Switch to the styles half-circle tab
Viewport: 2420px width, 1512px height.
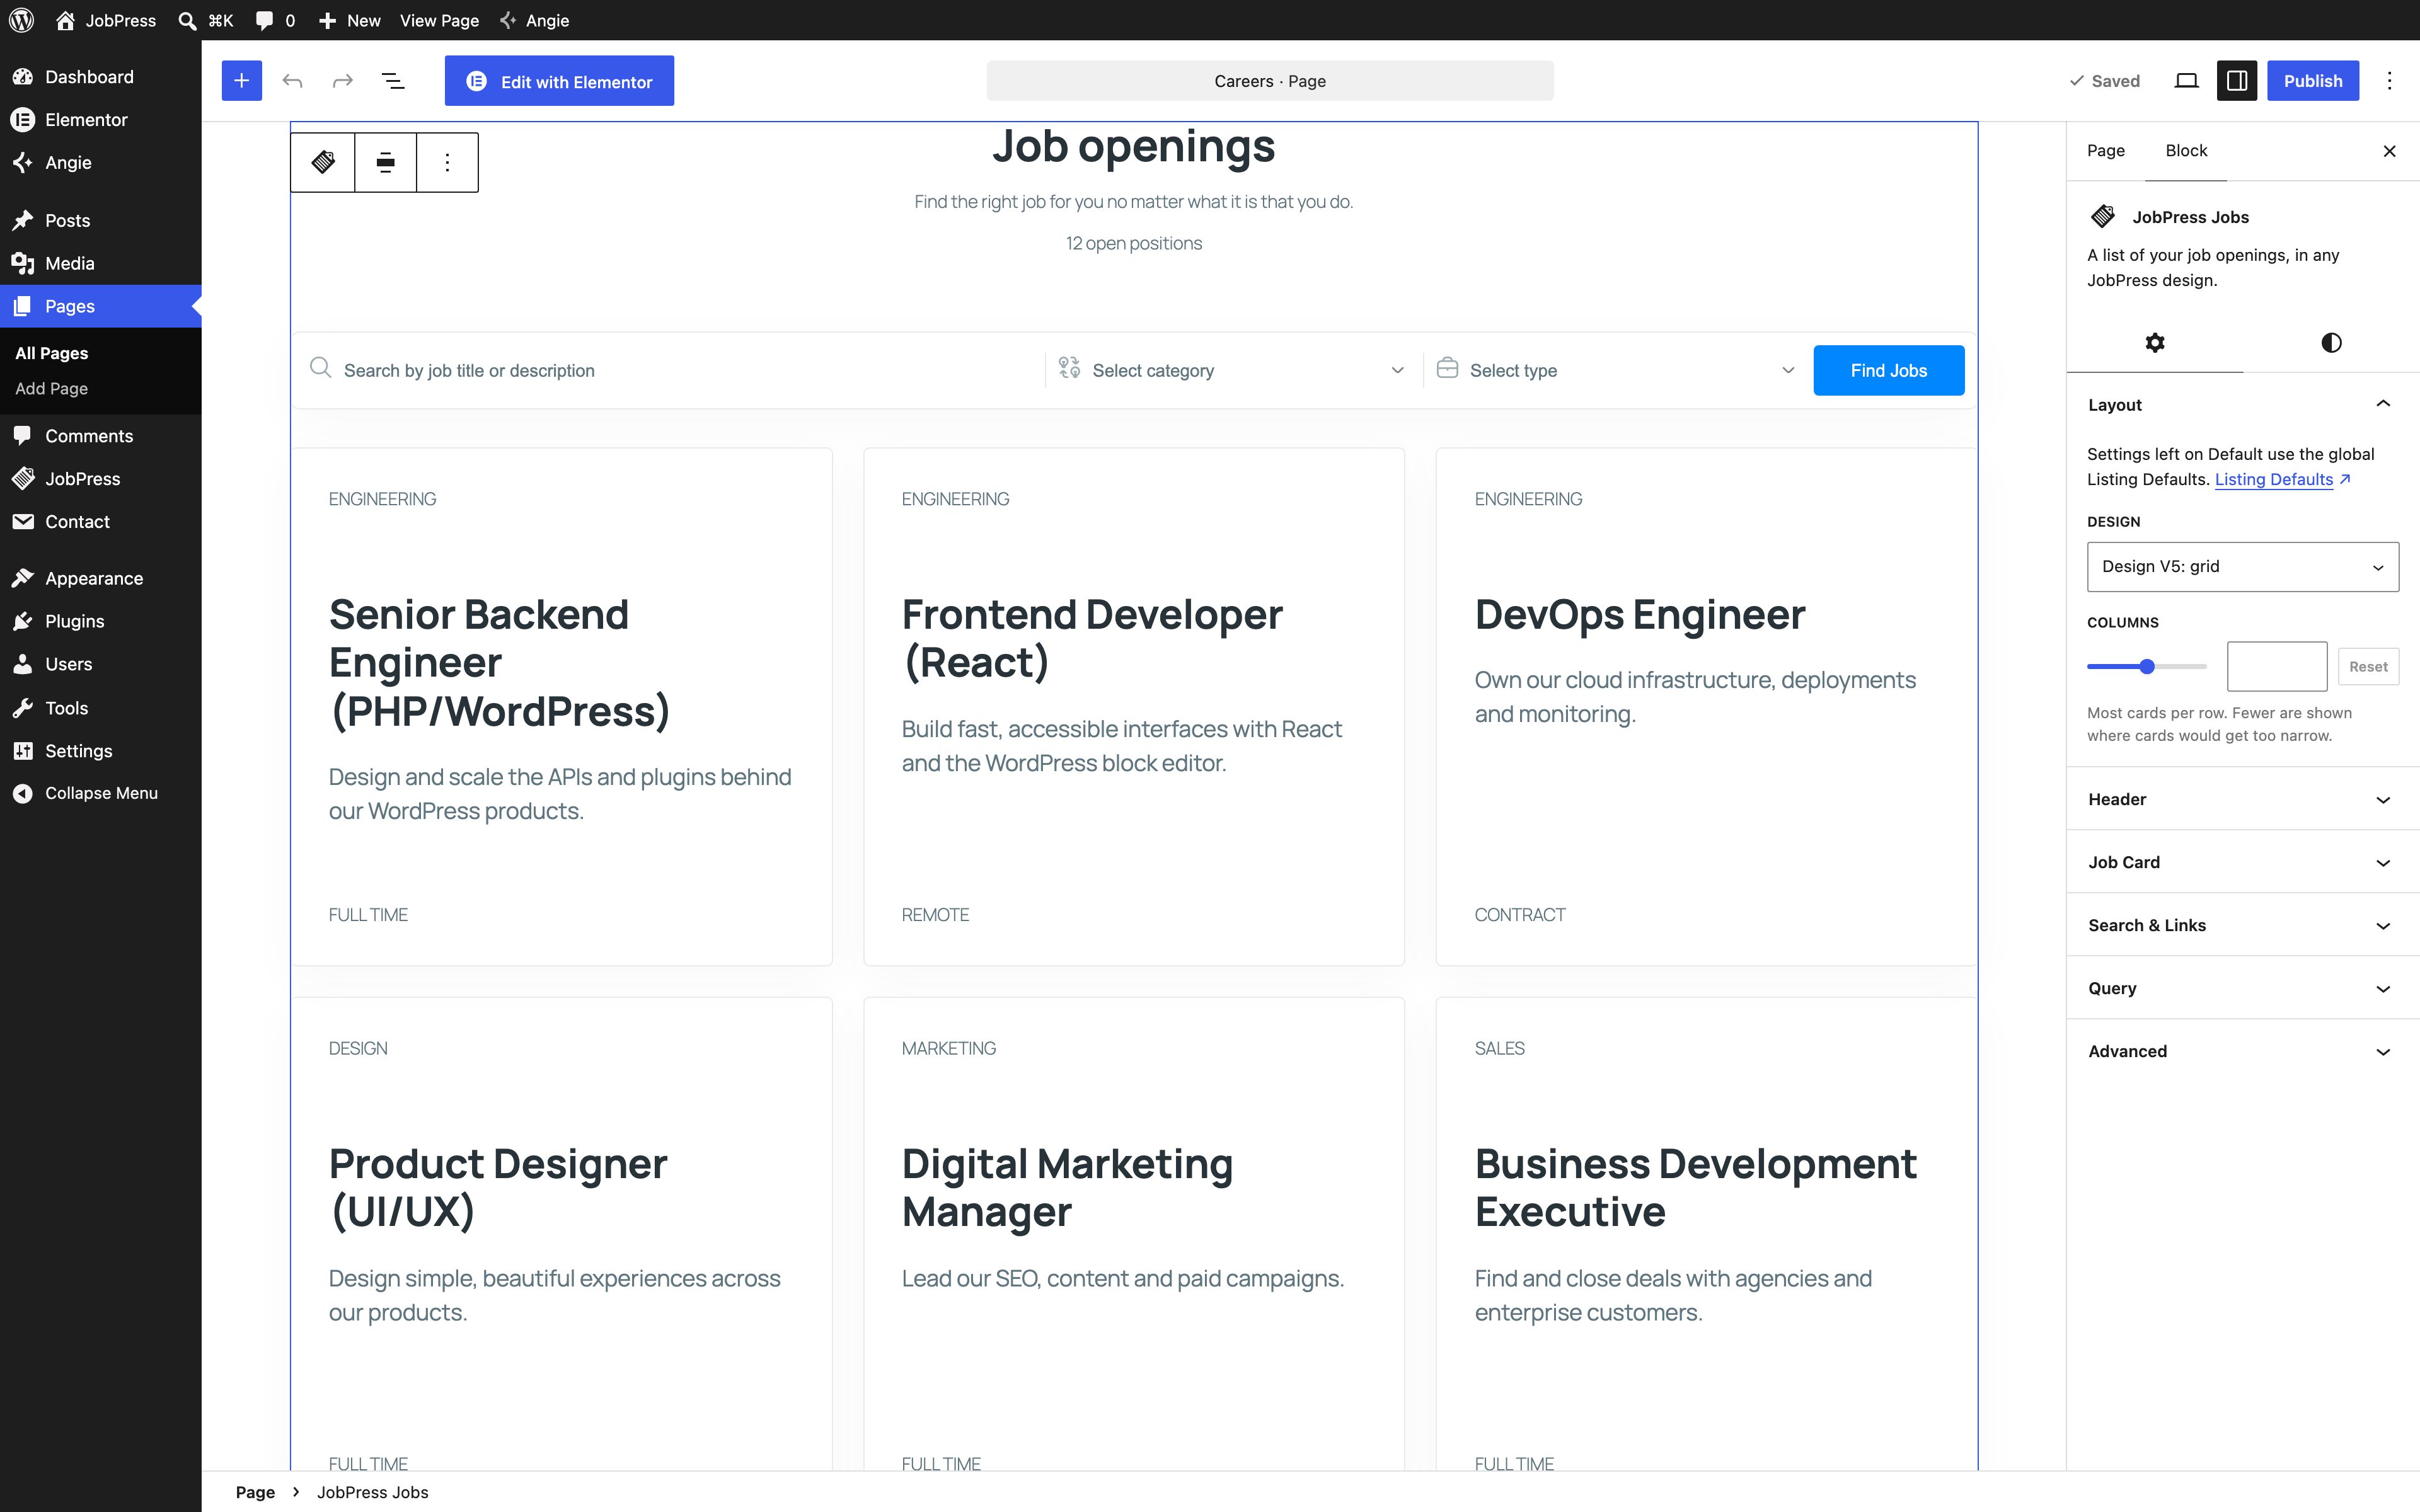(2331, 343)
